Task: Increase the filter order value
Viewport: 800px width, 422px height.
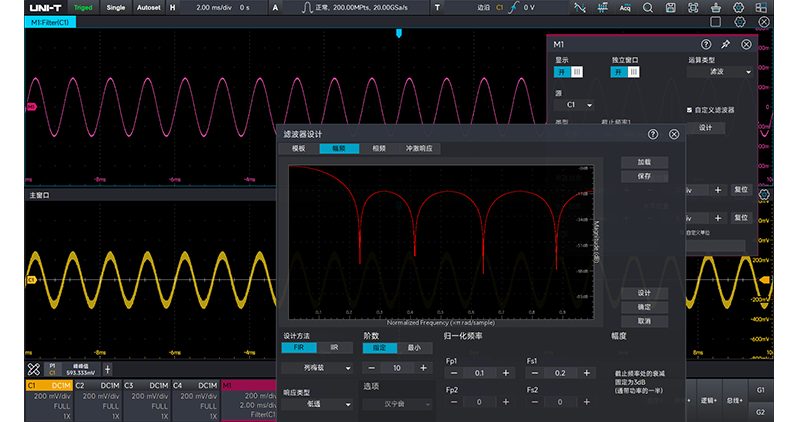Action: [423, 368]
